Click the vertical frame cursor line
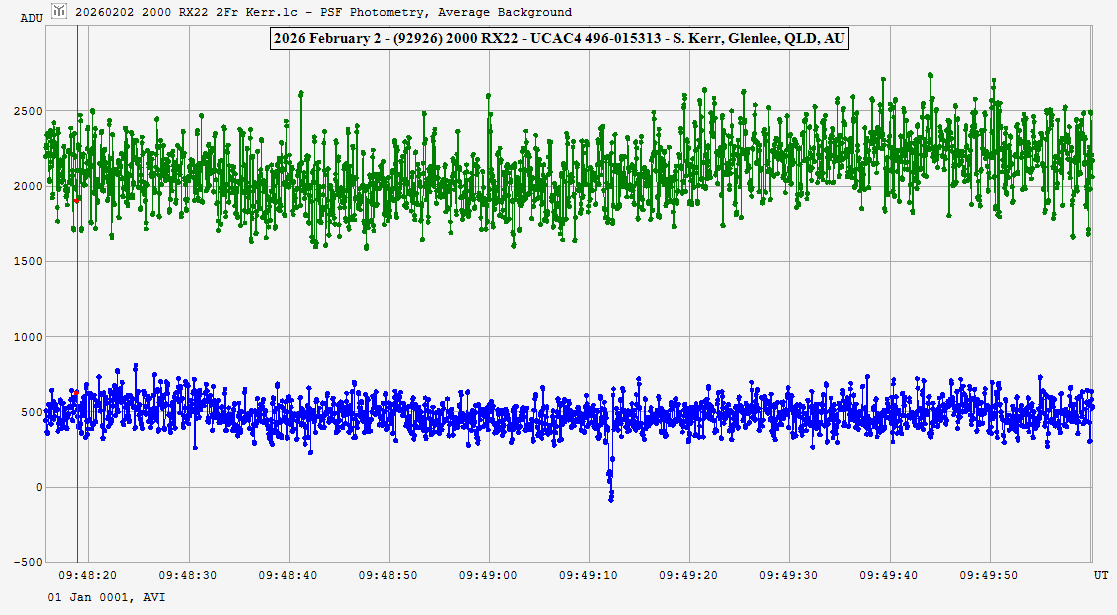This screenshot has width=1117, height=615. (x=77, y=300)
